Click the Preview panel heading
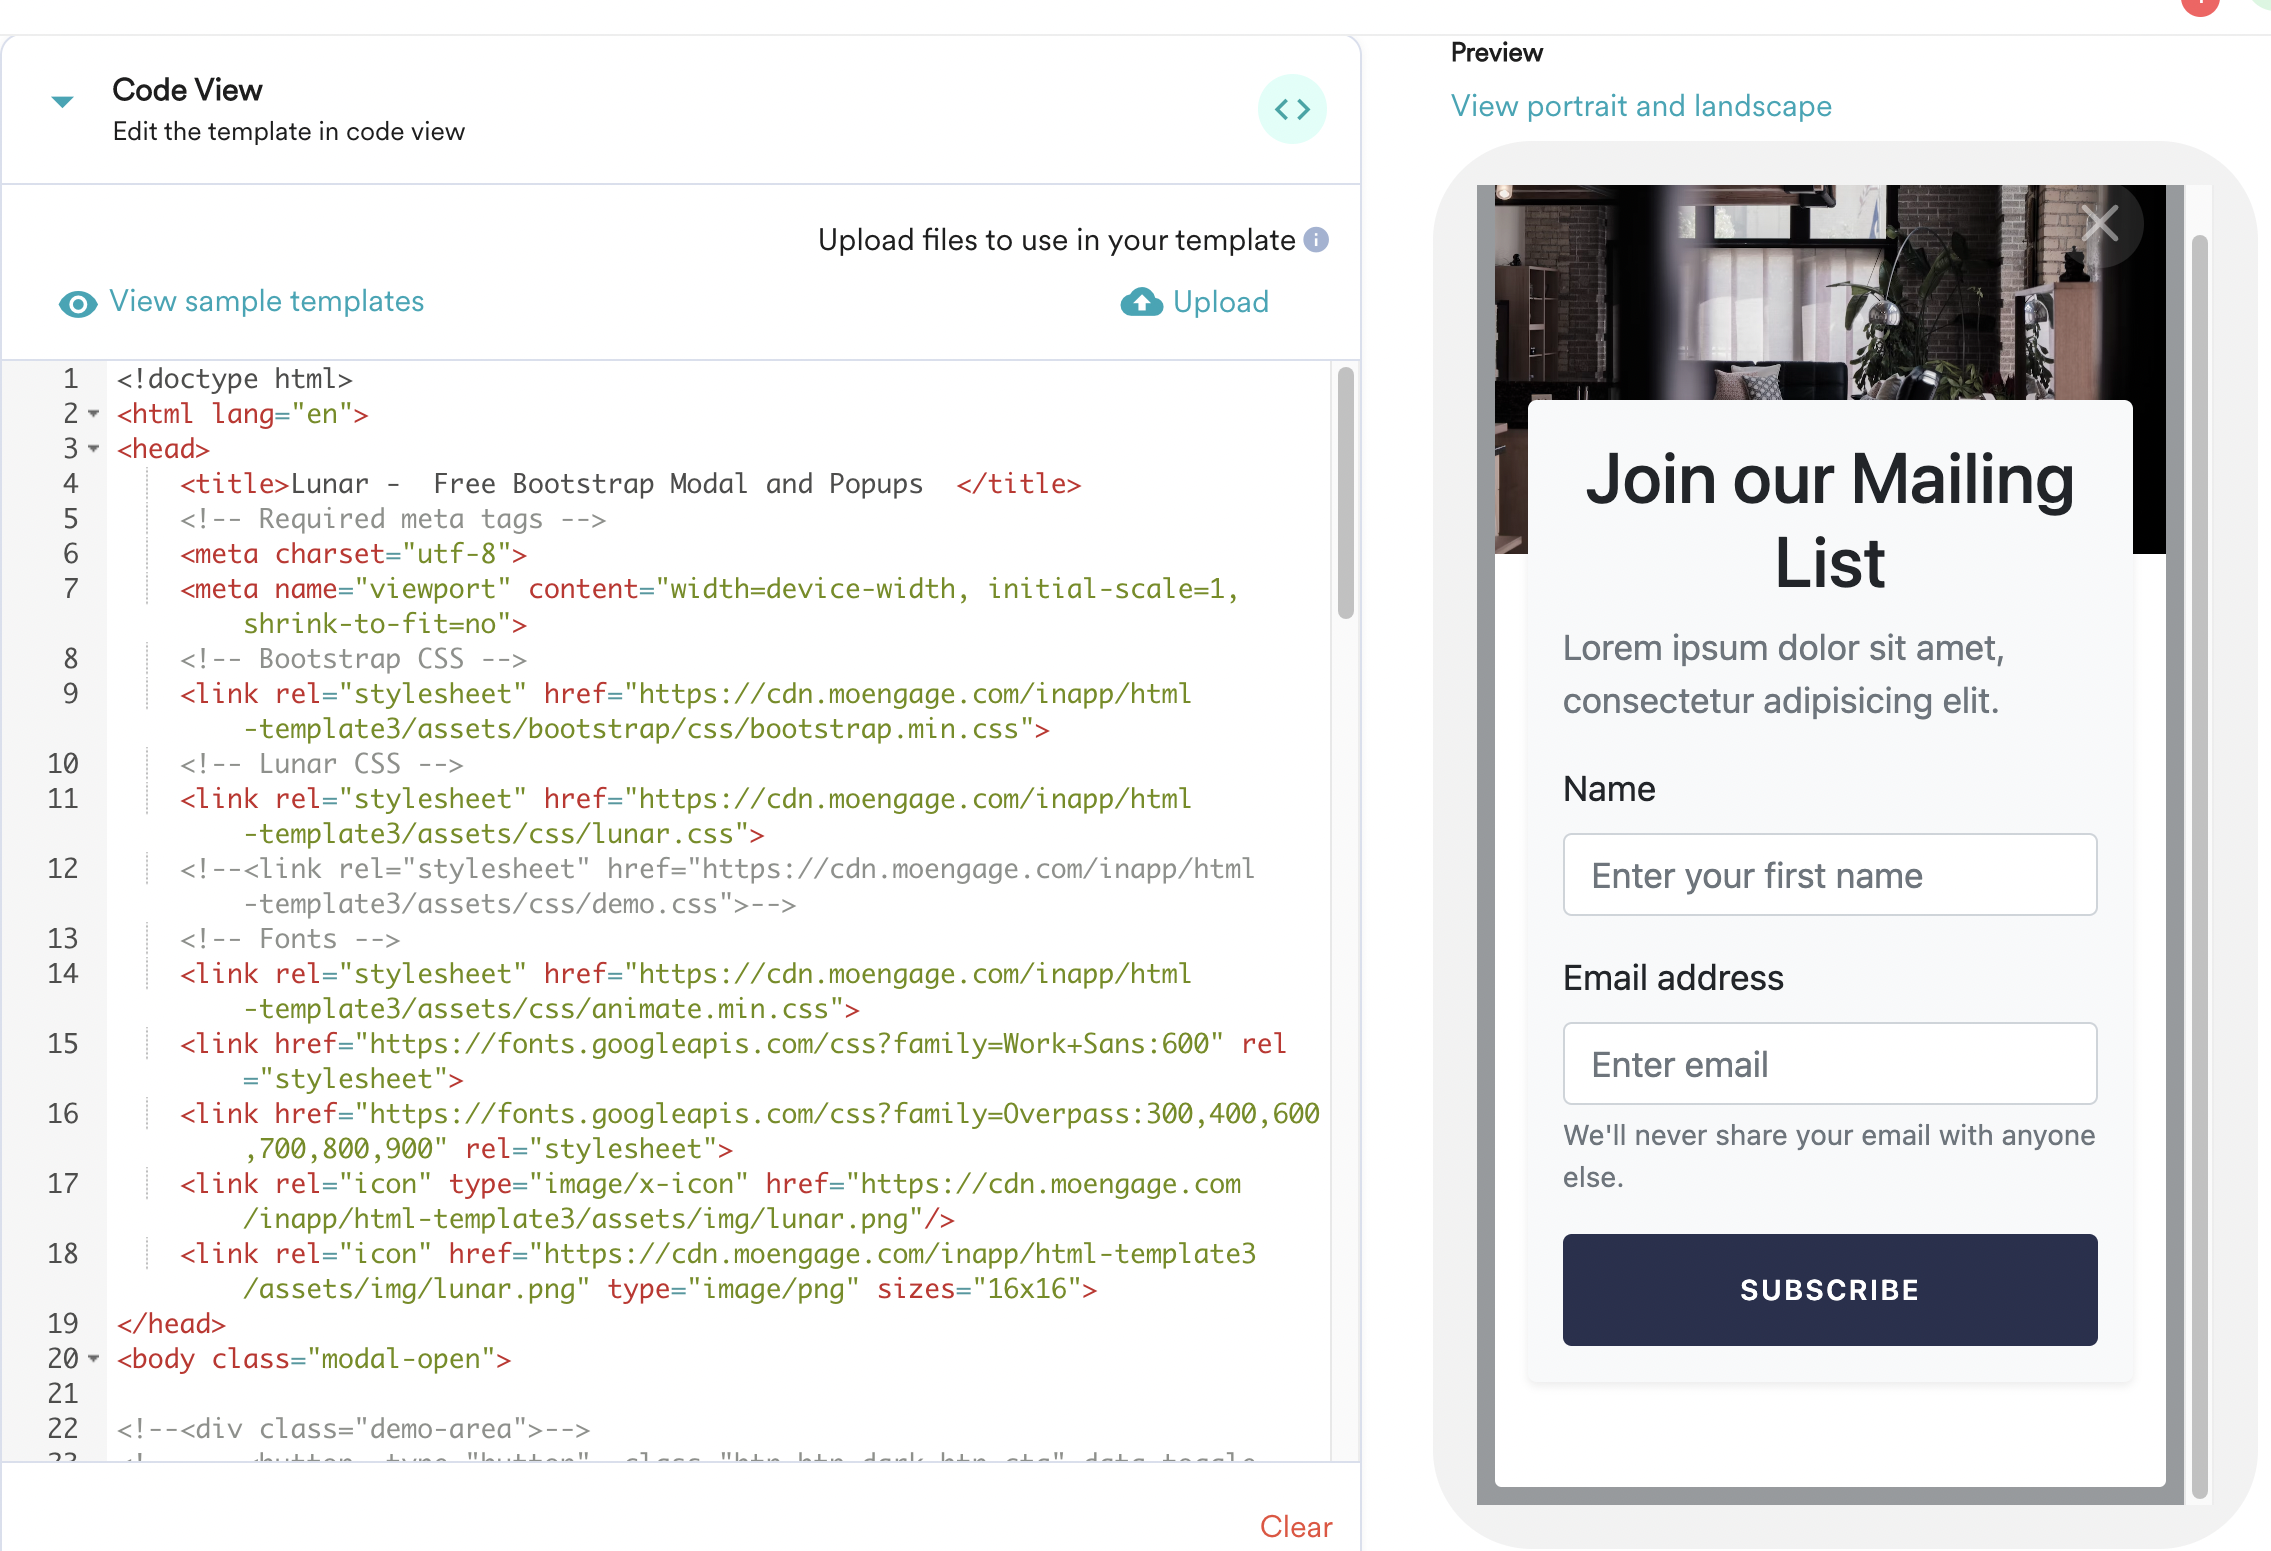Image resolution: width=2271 pixels, height=1551 pixels. 1496,51
